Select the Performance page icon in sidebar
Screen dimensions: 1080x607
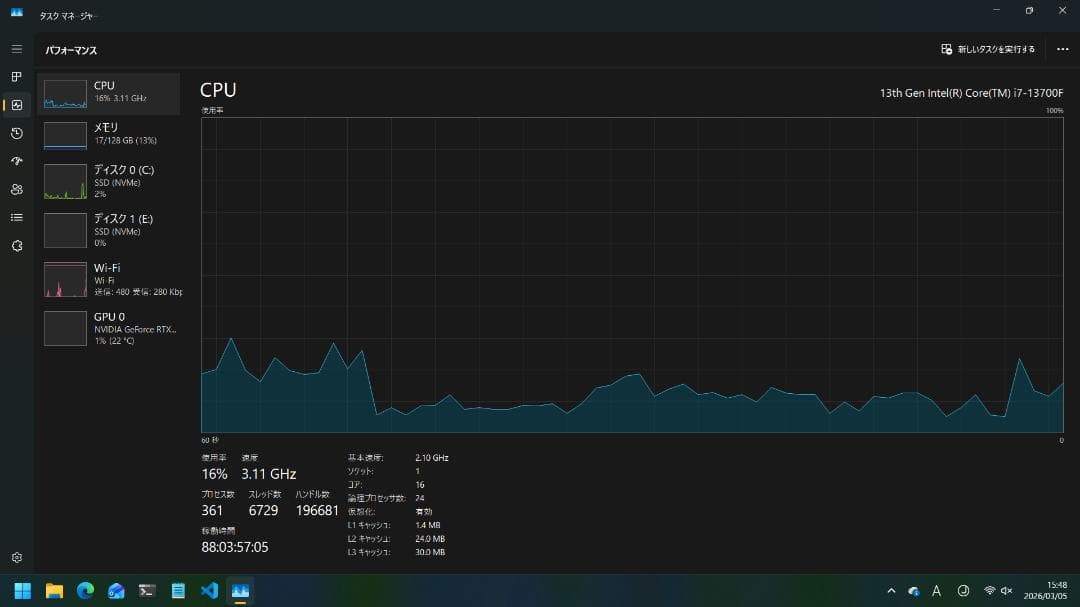pyautogui.click(x=16, y=105)
